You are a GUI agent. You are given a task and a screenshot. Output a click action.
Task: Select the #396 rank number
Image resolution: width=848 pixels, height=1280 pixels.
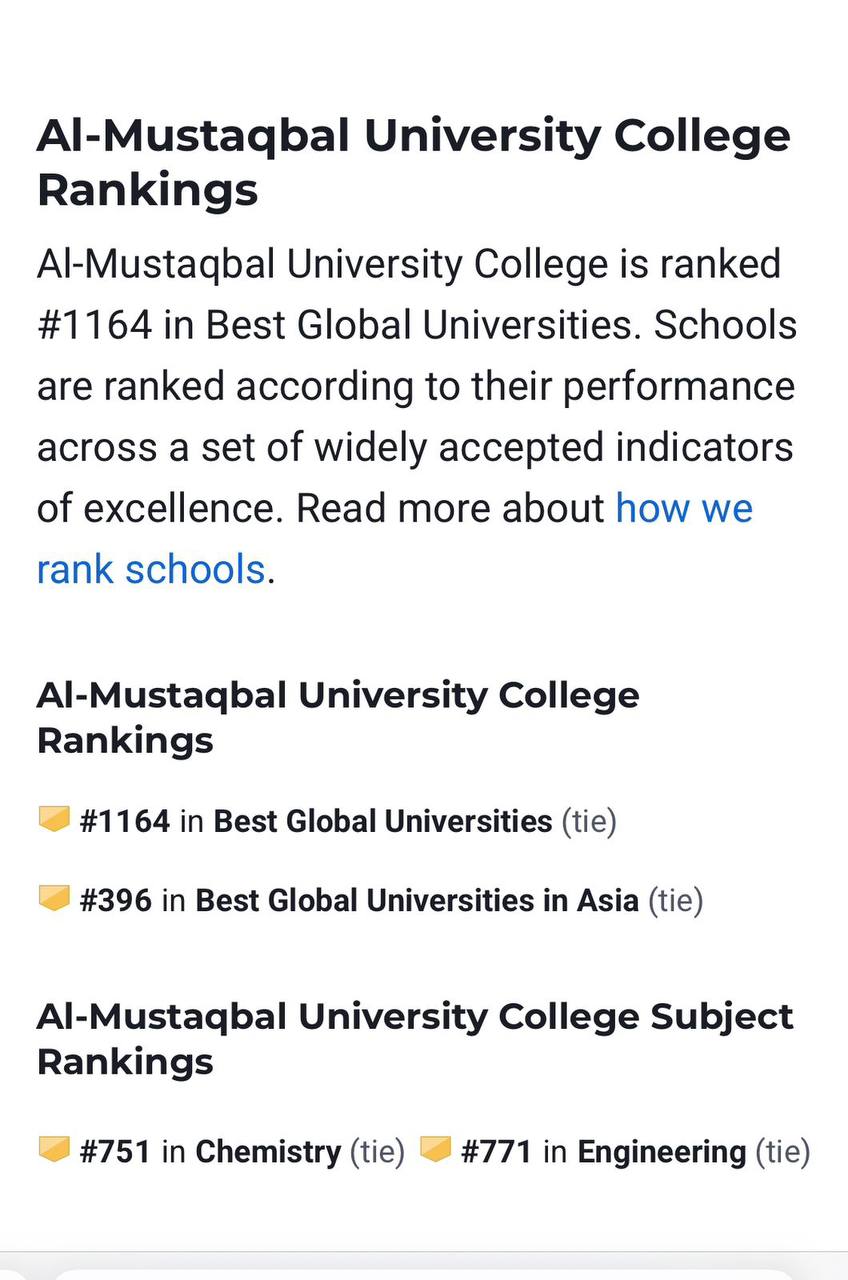116,900
